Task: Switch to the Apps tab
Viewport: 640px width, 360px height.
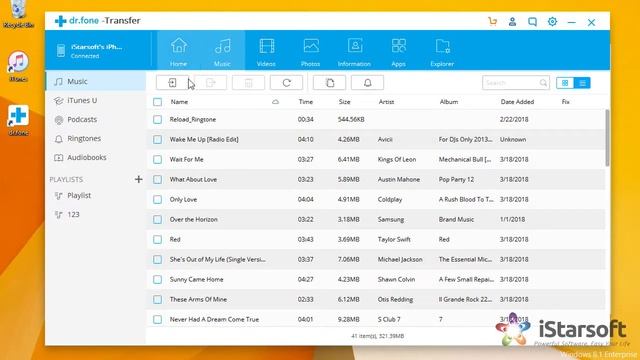Action: pos(398,52)
